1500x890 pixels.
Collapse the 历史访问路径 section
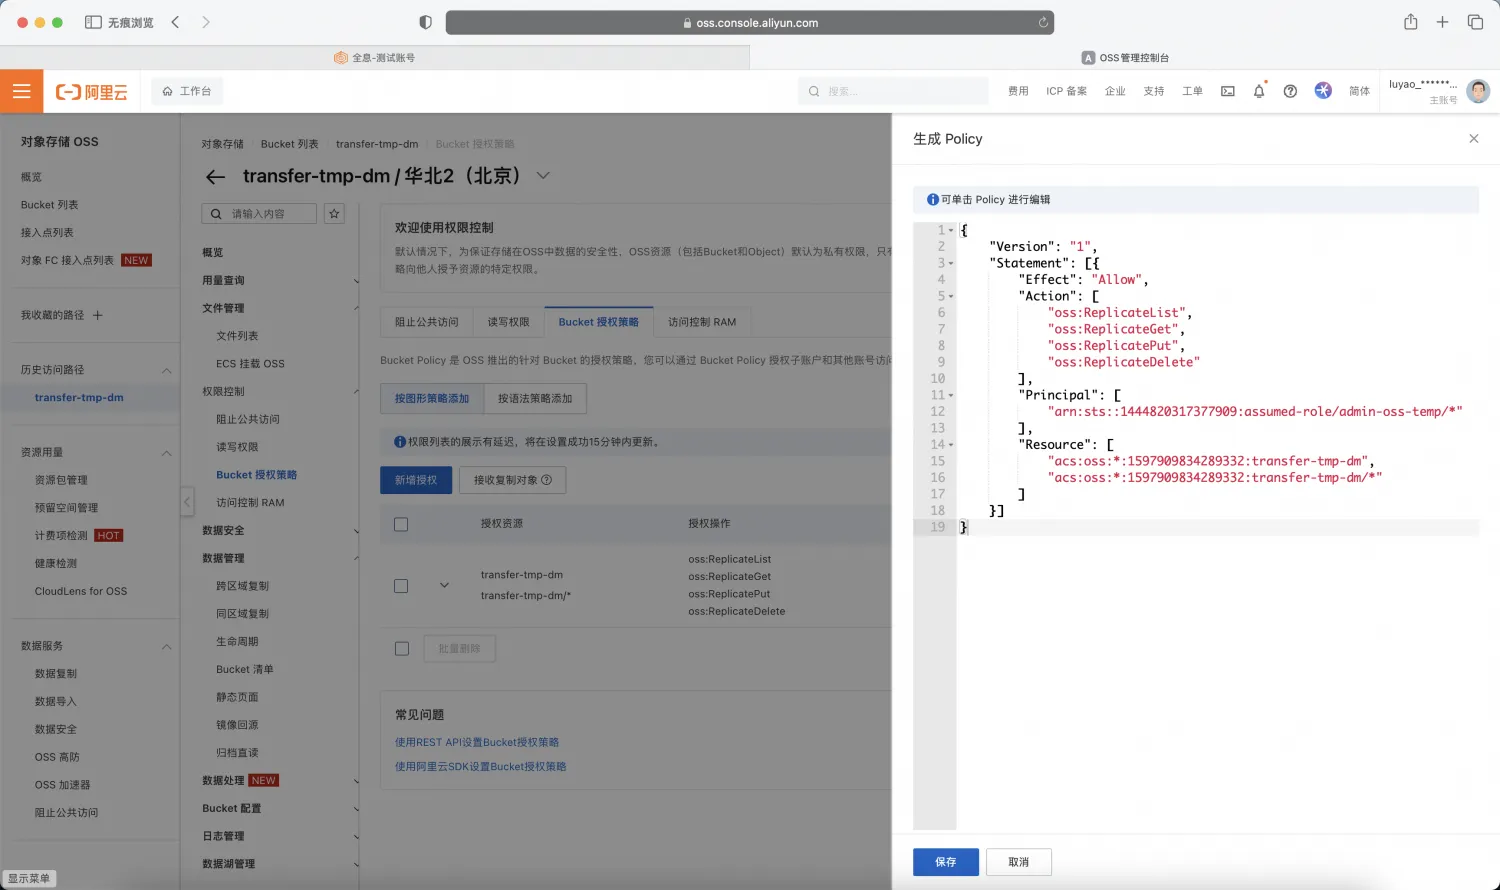167,370
